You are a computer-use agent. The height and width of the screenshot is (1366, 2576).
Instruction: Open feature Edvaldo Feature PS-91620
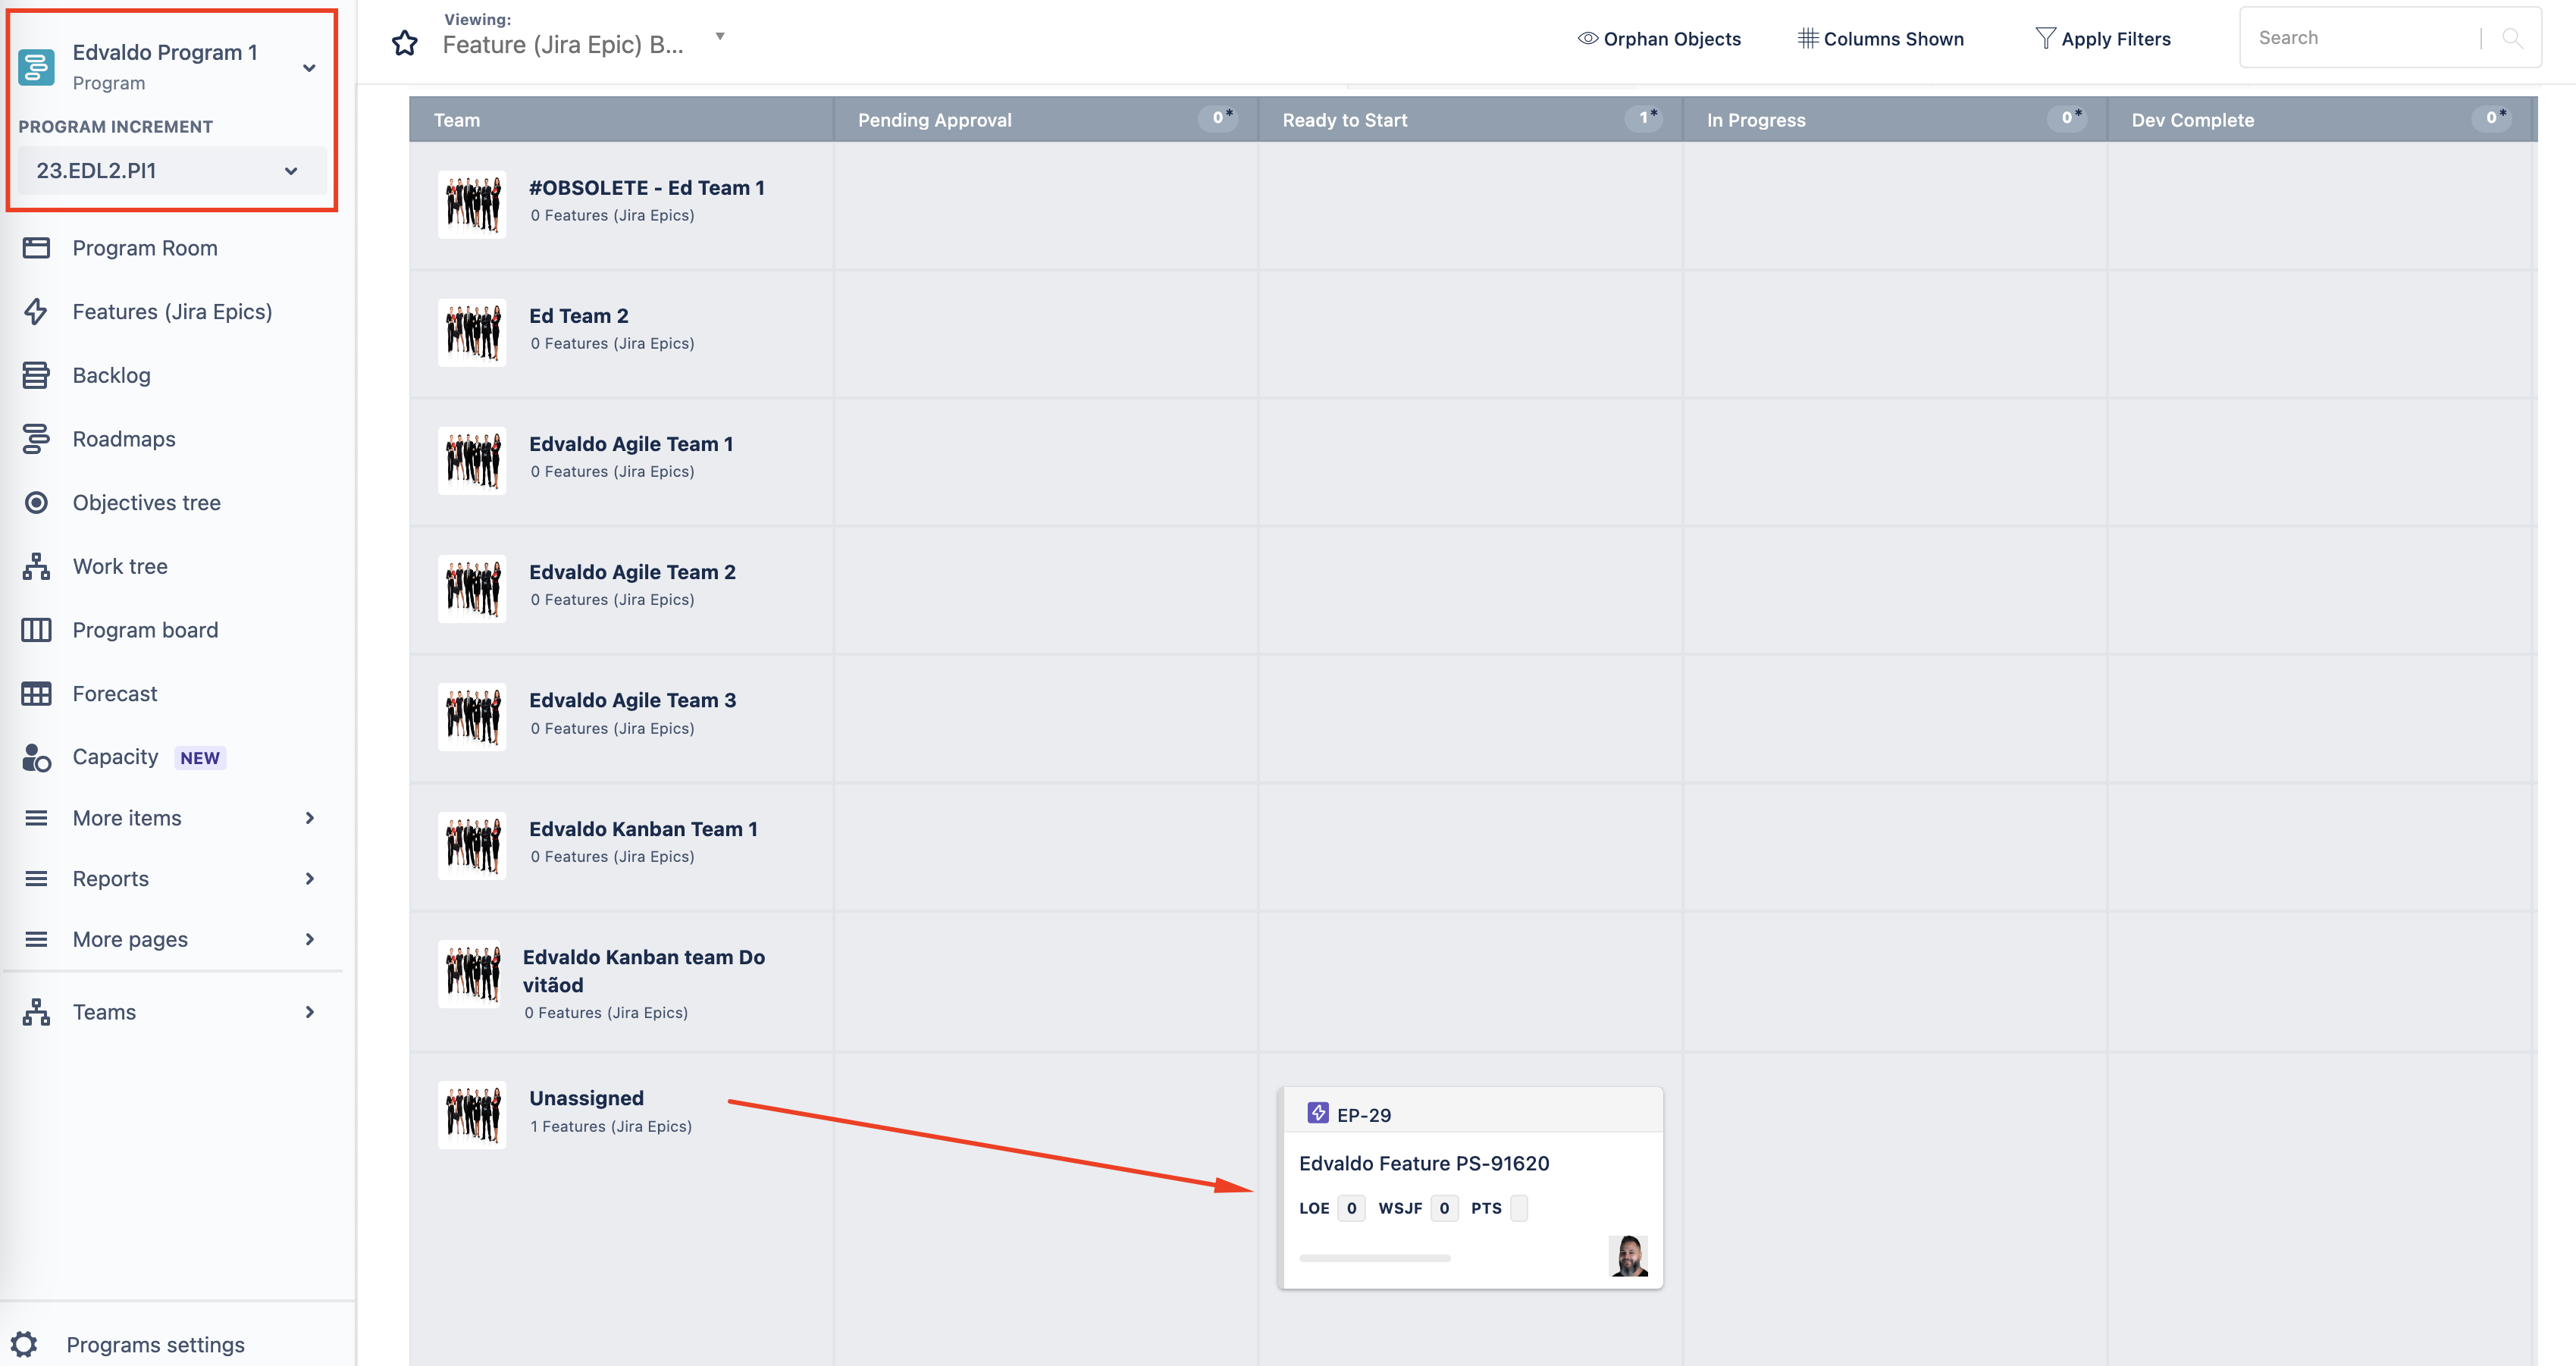pos(1423,1163)
